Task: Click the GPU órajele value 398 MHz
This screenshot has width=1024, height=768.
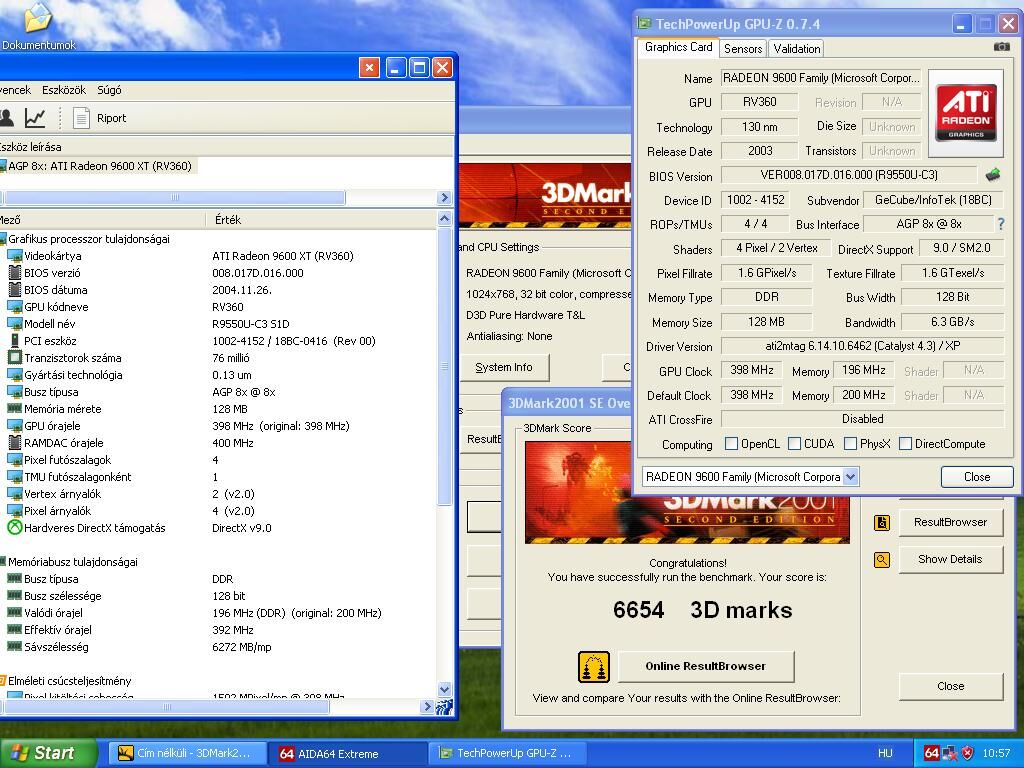Action: [281, 426]
